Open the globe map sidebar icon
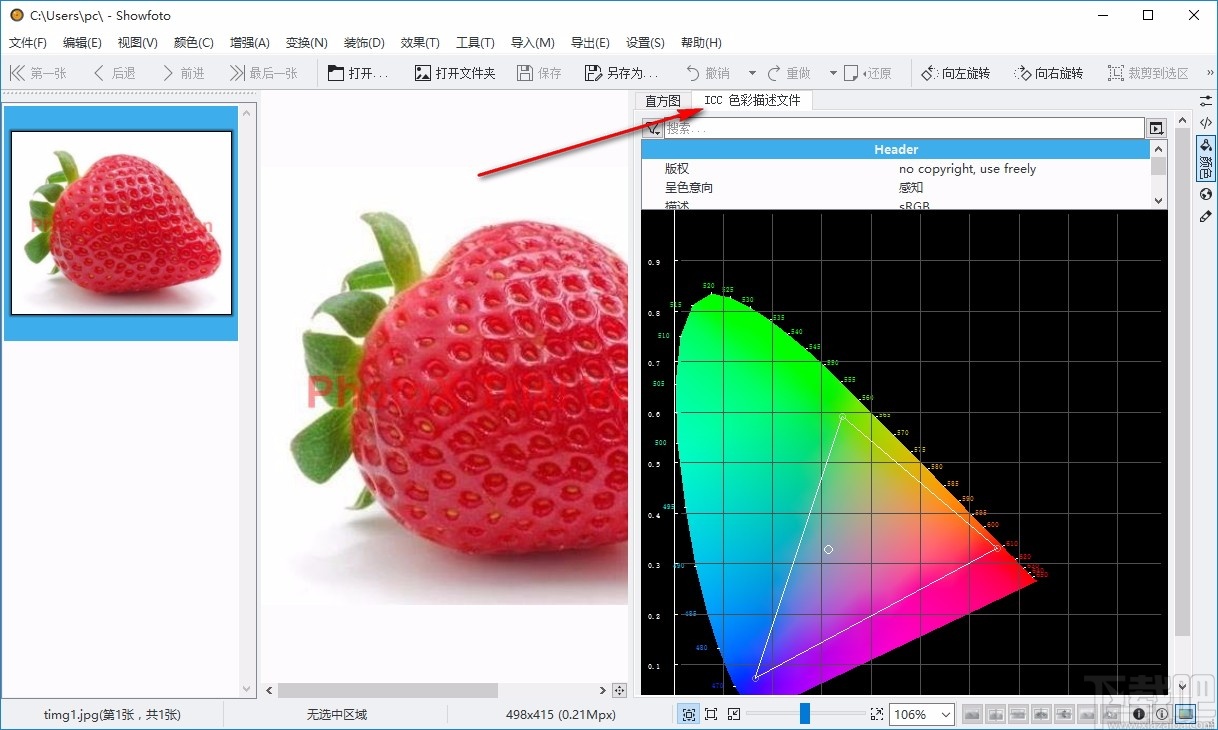The width and height of the screenshot is (1218, 730). tap(1206, 194)
